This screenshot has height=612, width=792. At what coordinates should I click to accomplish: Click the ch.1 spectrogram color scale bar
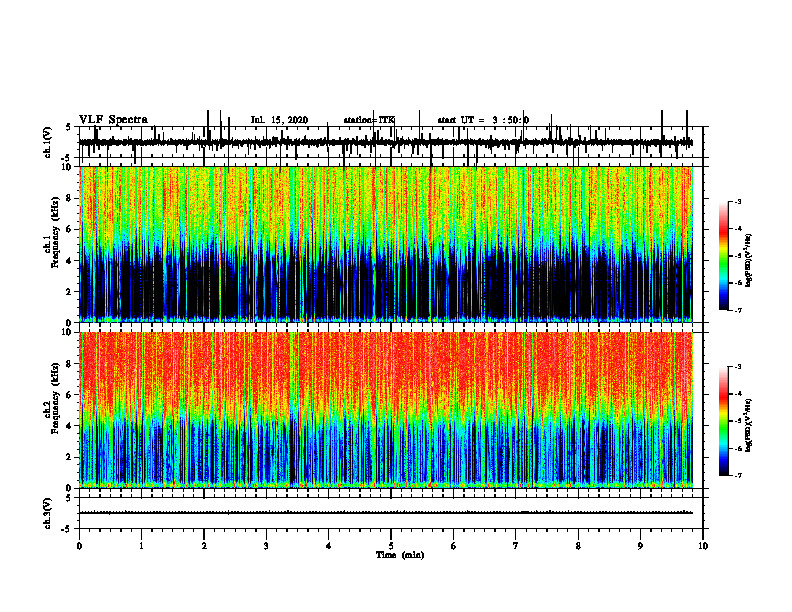tap(723, 256)
